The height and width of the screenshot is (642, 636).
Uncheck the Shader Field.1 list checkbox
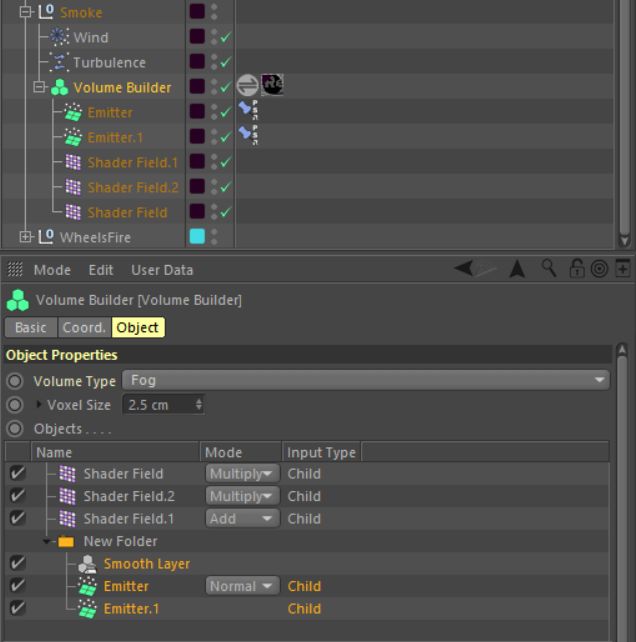(x=17, y=518)
